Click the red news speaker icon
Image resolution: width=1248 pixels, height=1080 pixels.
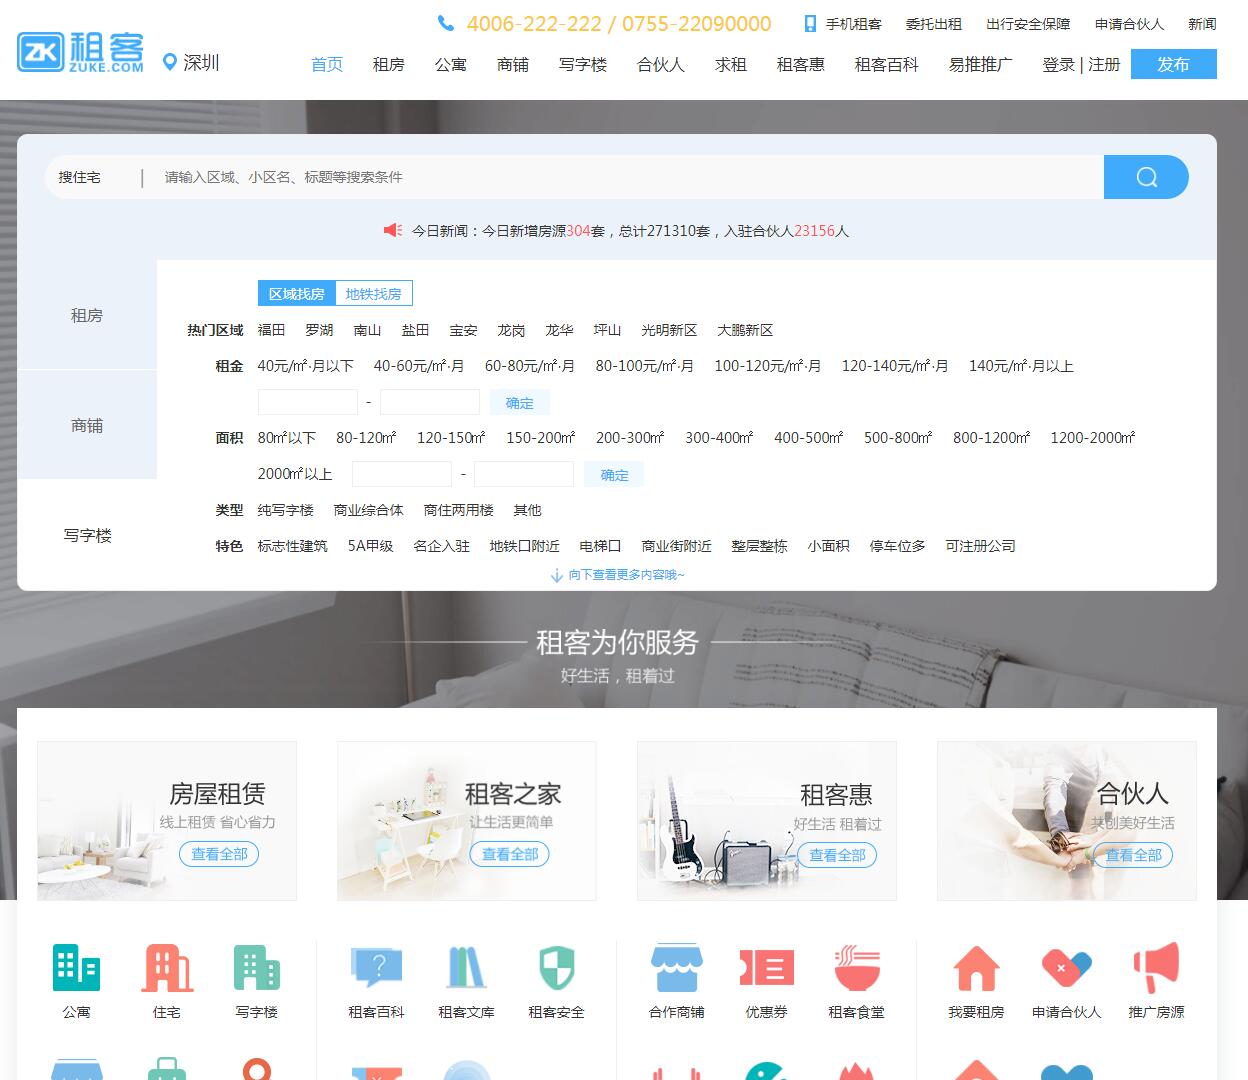pos(393,230)
